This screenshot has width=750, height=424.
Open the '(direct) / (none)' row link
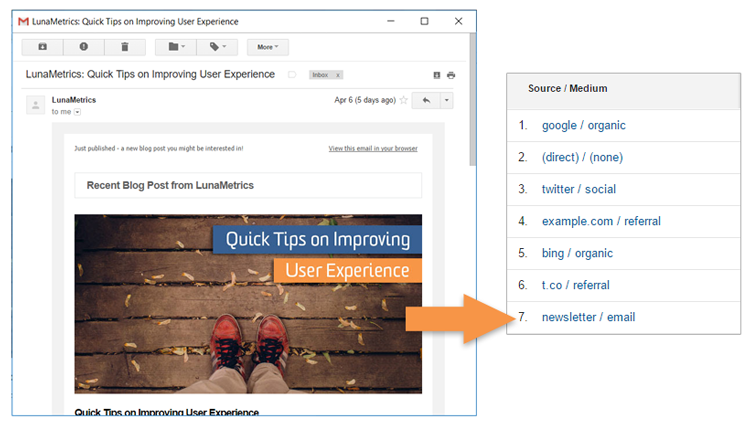click(x=582, y=157)
